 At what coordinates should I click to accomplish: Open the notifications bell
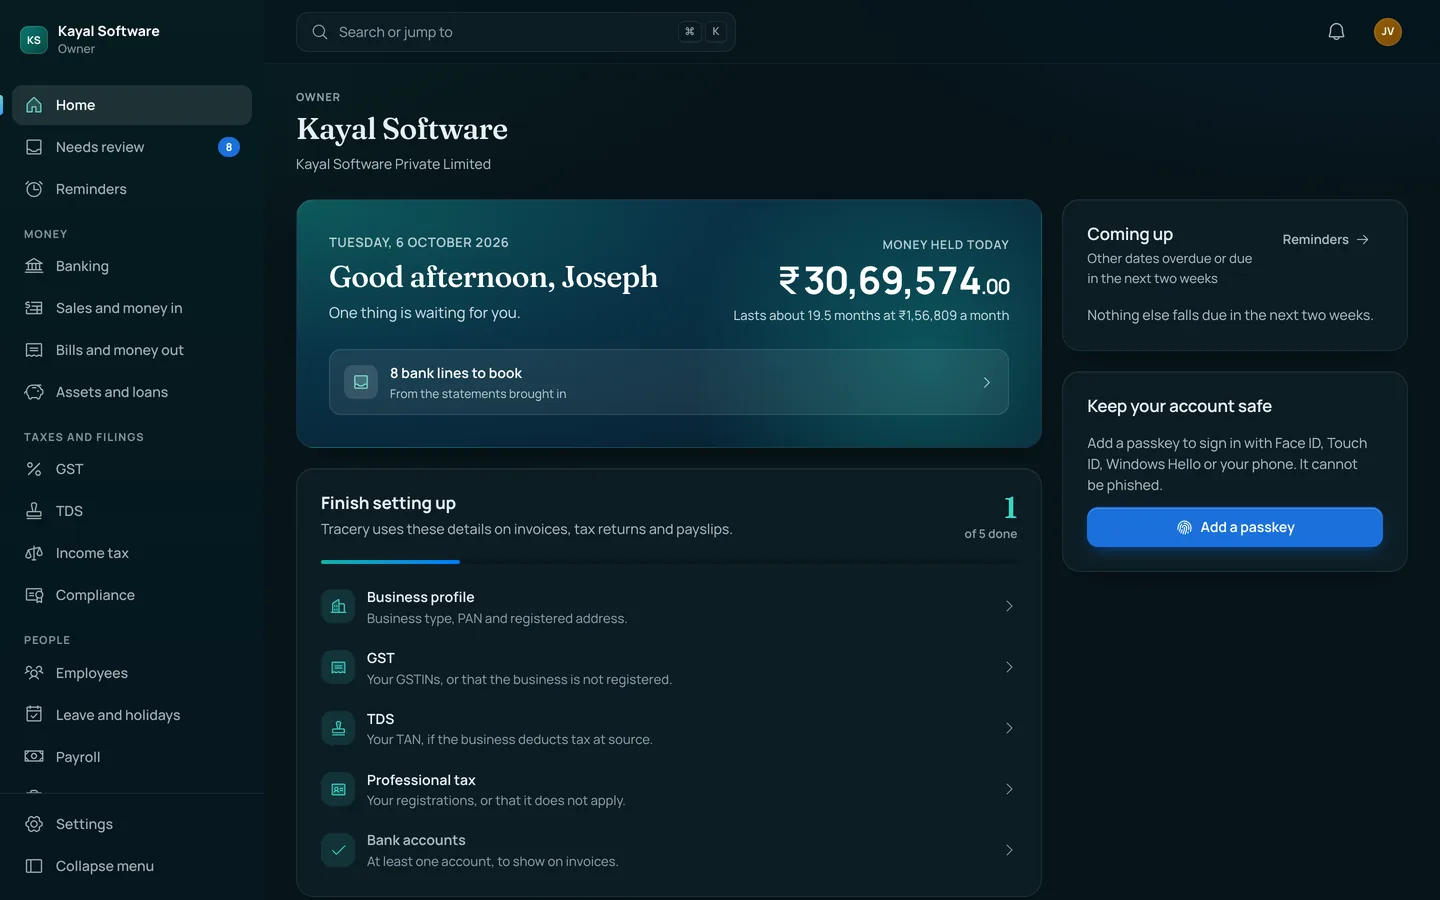click(1336, 32)
